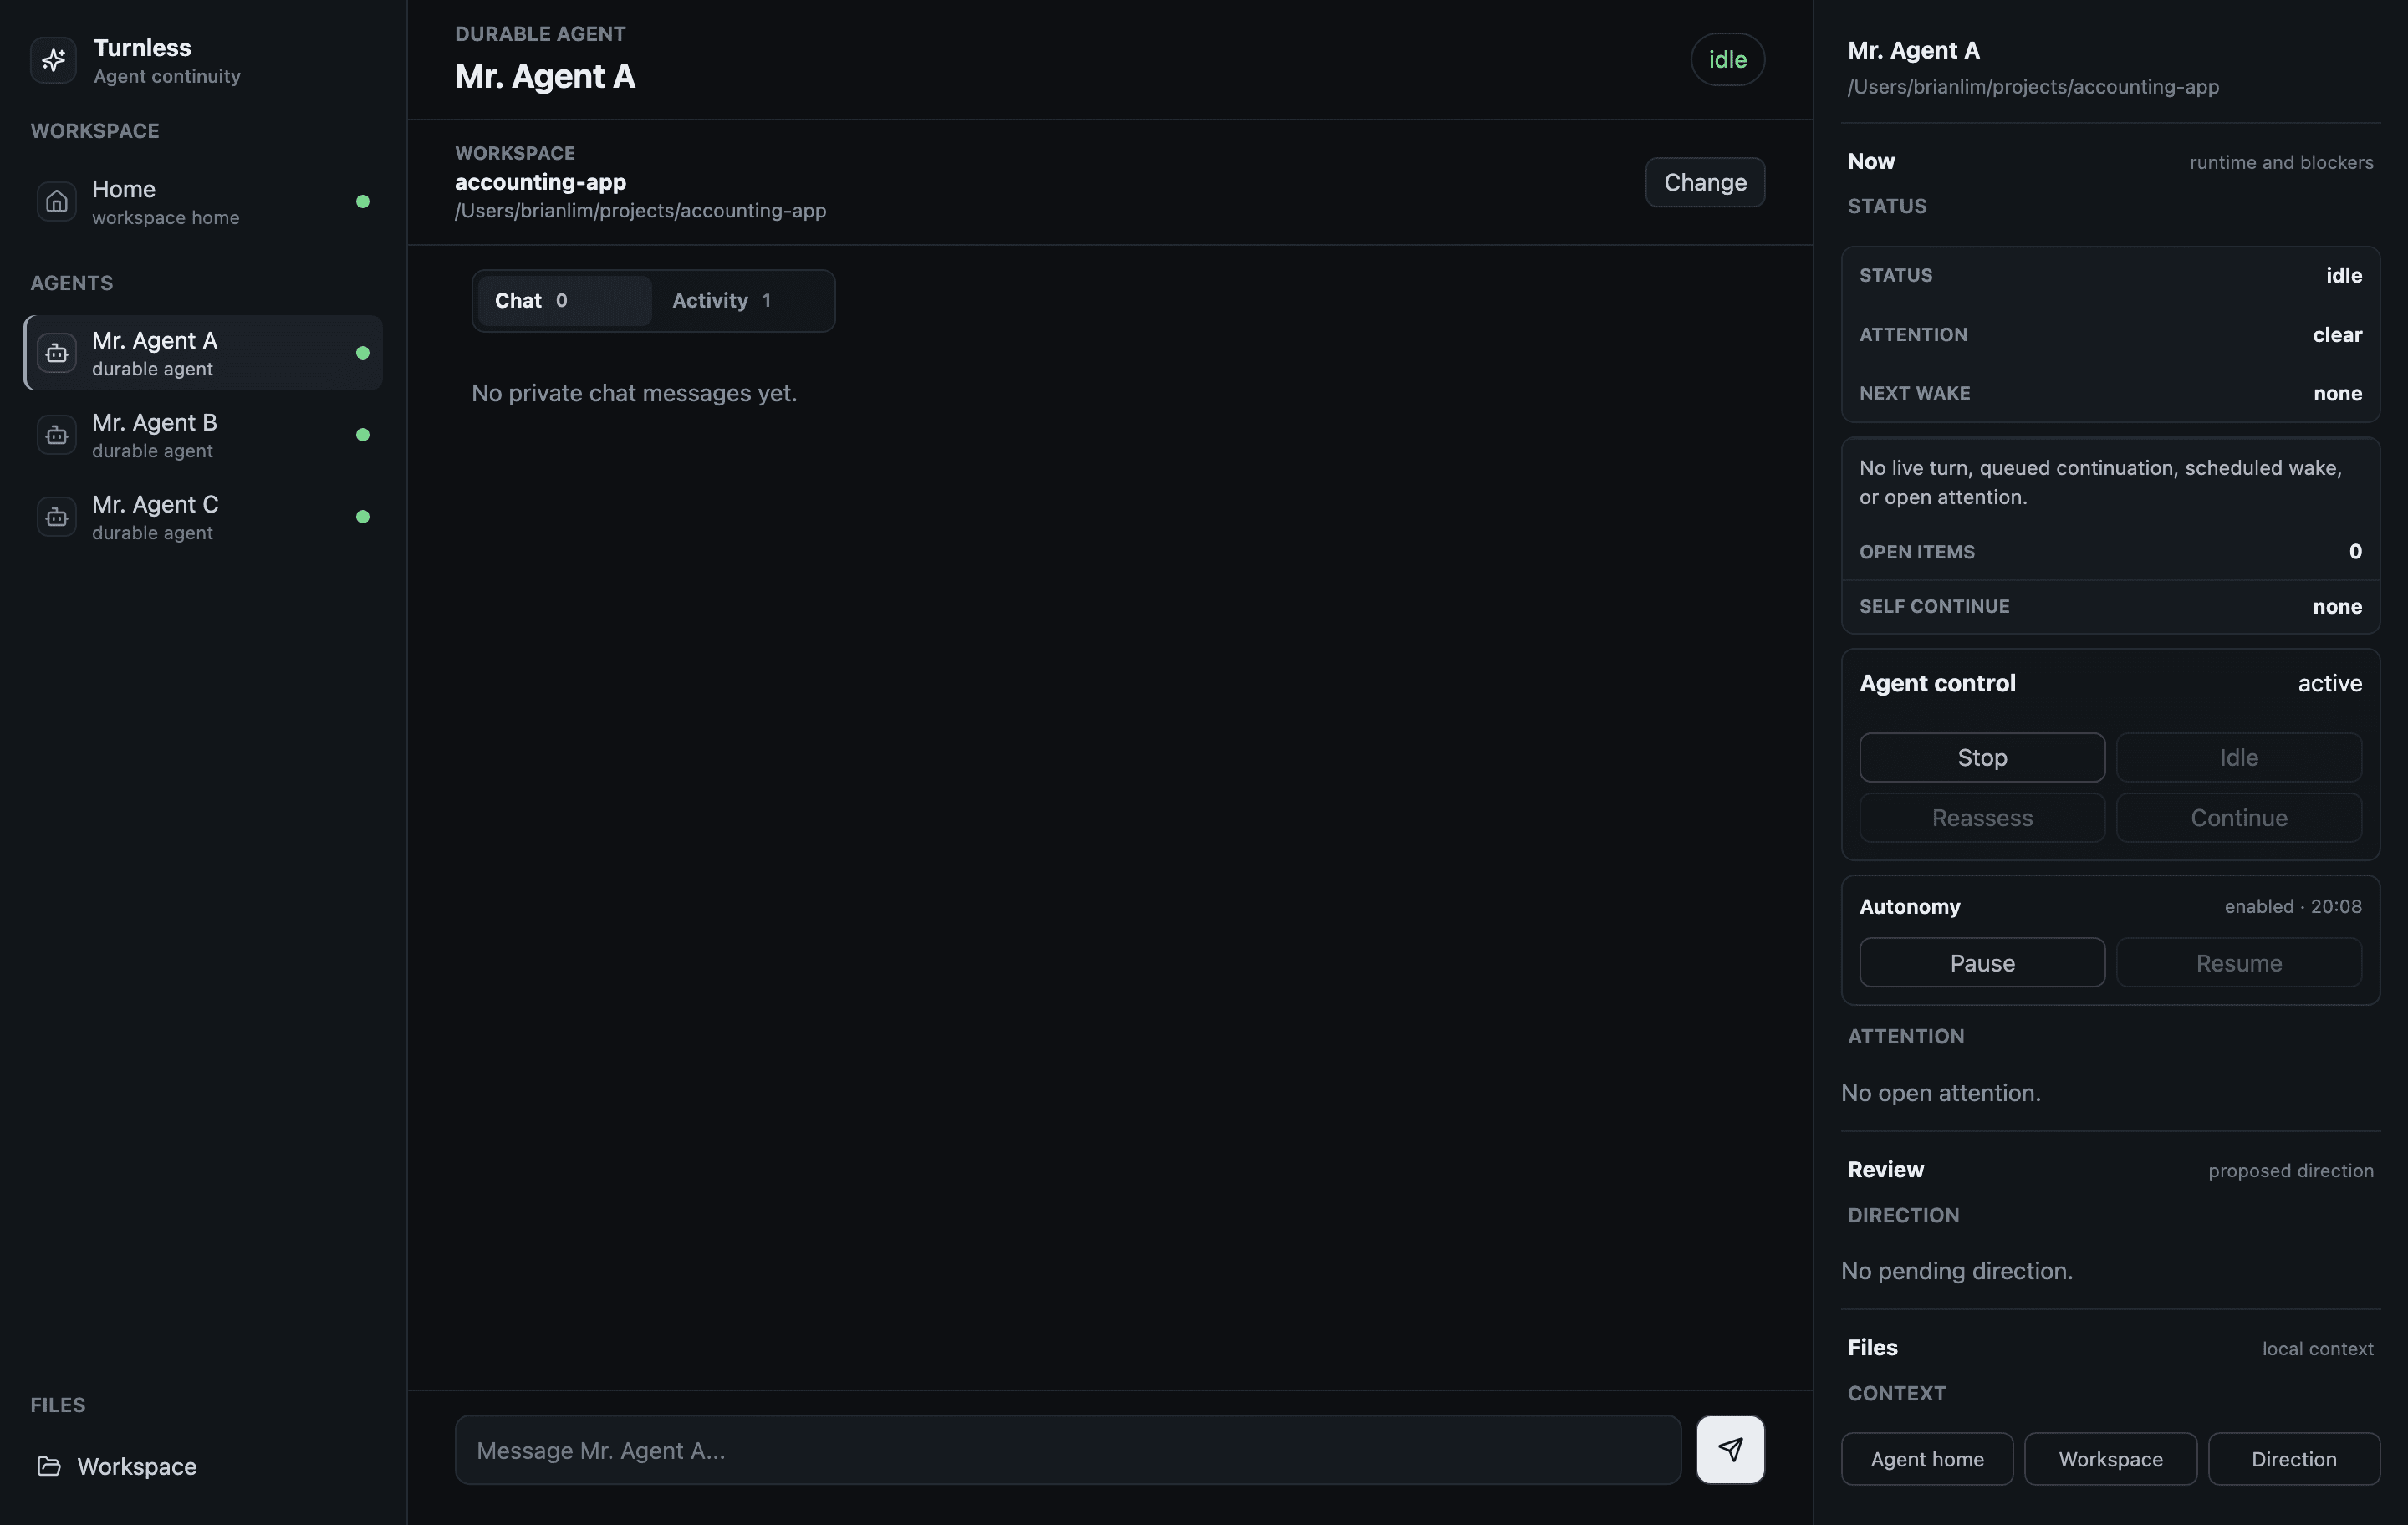Viewport: 2408px width, 1525px height.
Task: Switch to the Activity tab
Action: point(741,301)
